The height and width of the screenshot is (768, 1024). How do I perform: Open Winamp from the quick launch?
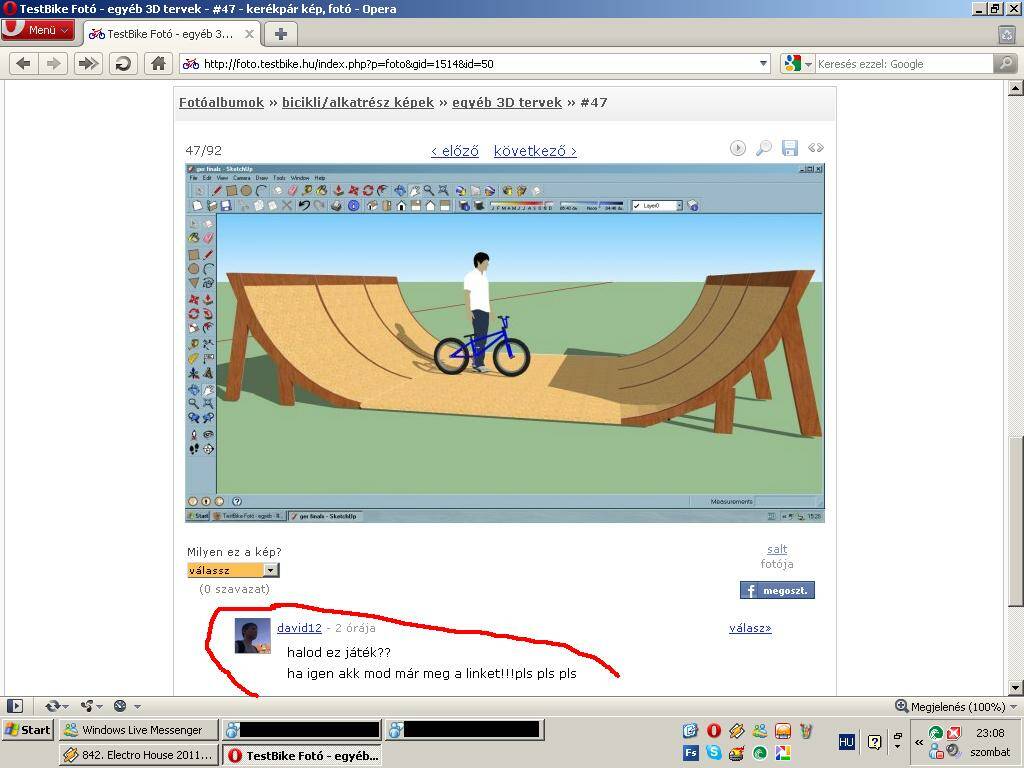tap(737, 730)
